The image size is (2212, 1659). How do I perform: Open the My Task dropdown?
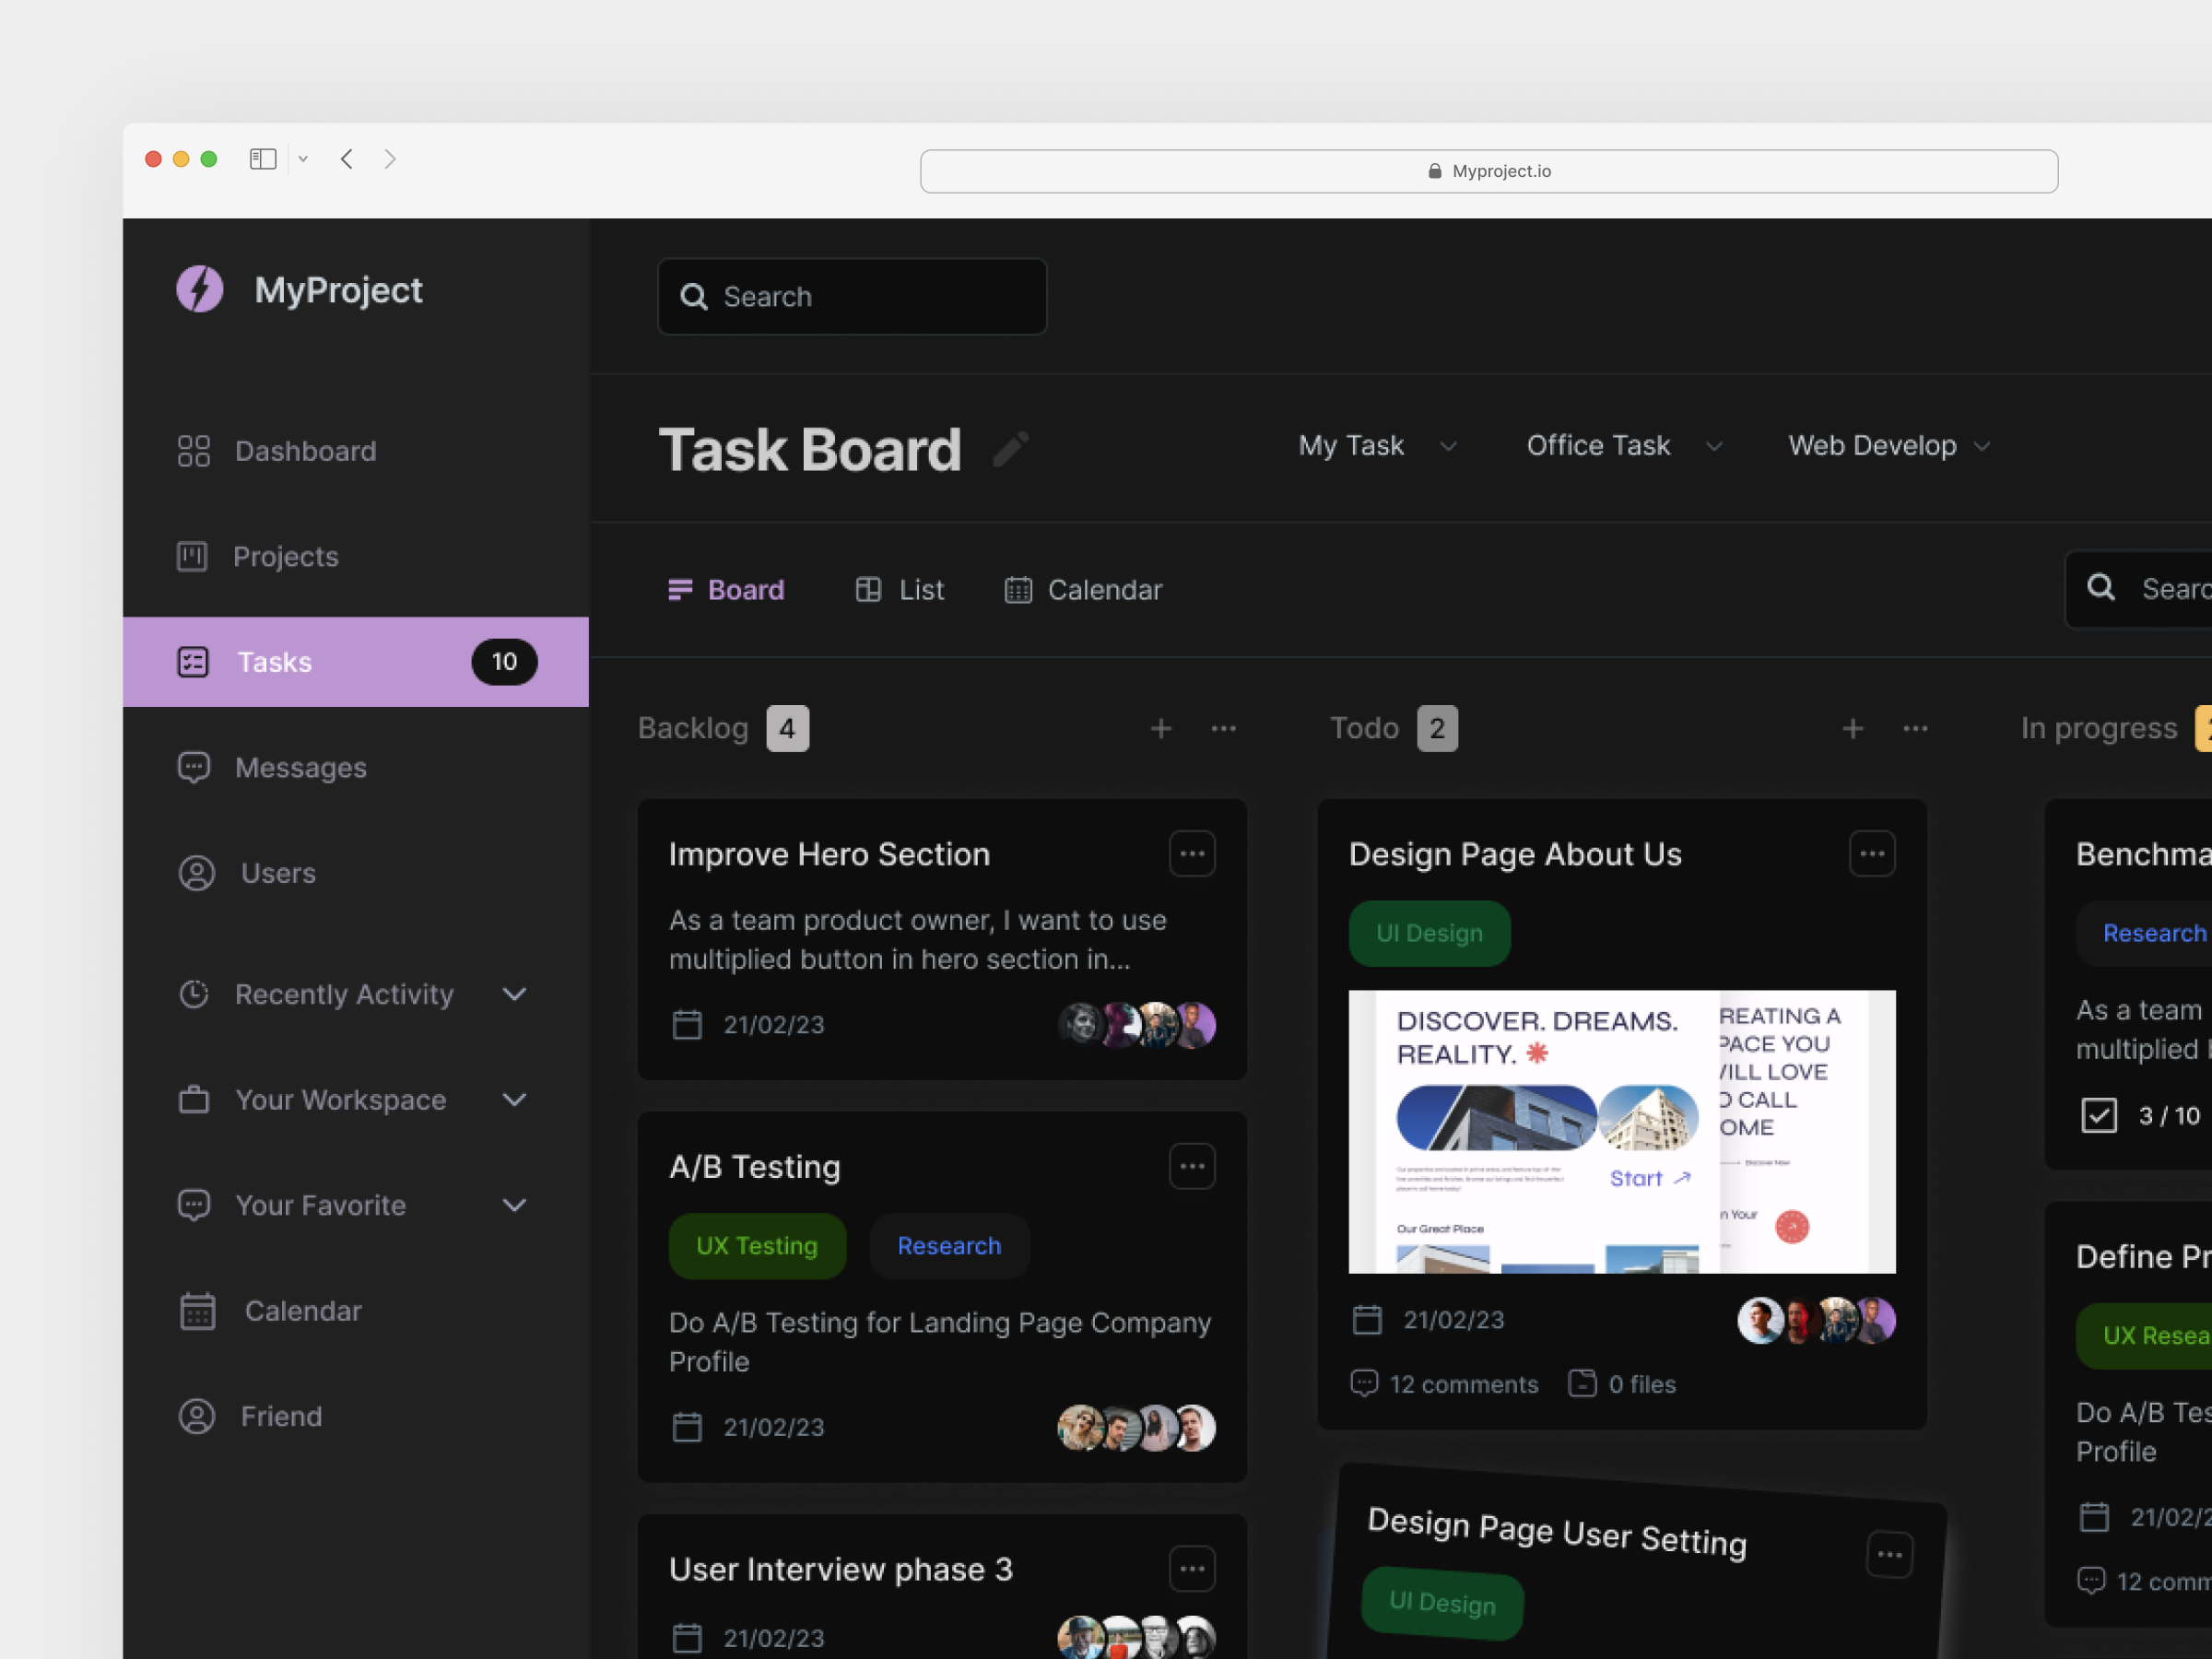(1378, 446)
